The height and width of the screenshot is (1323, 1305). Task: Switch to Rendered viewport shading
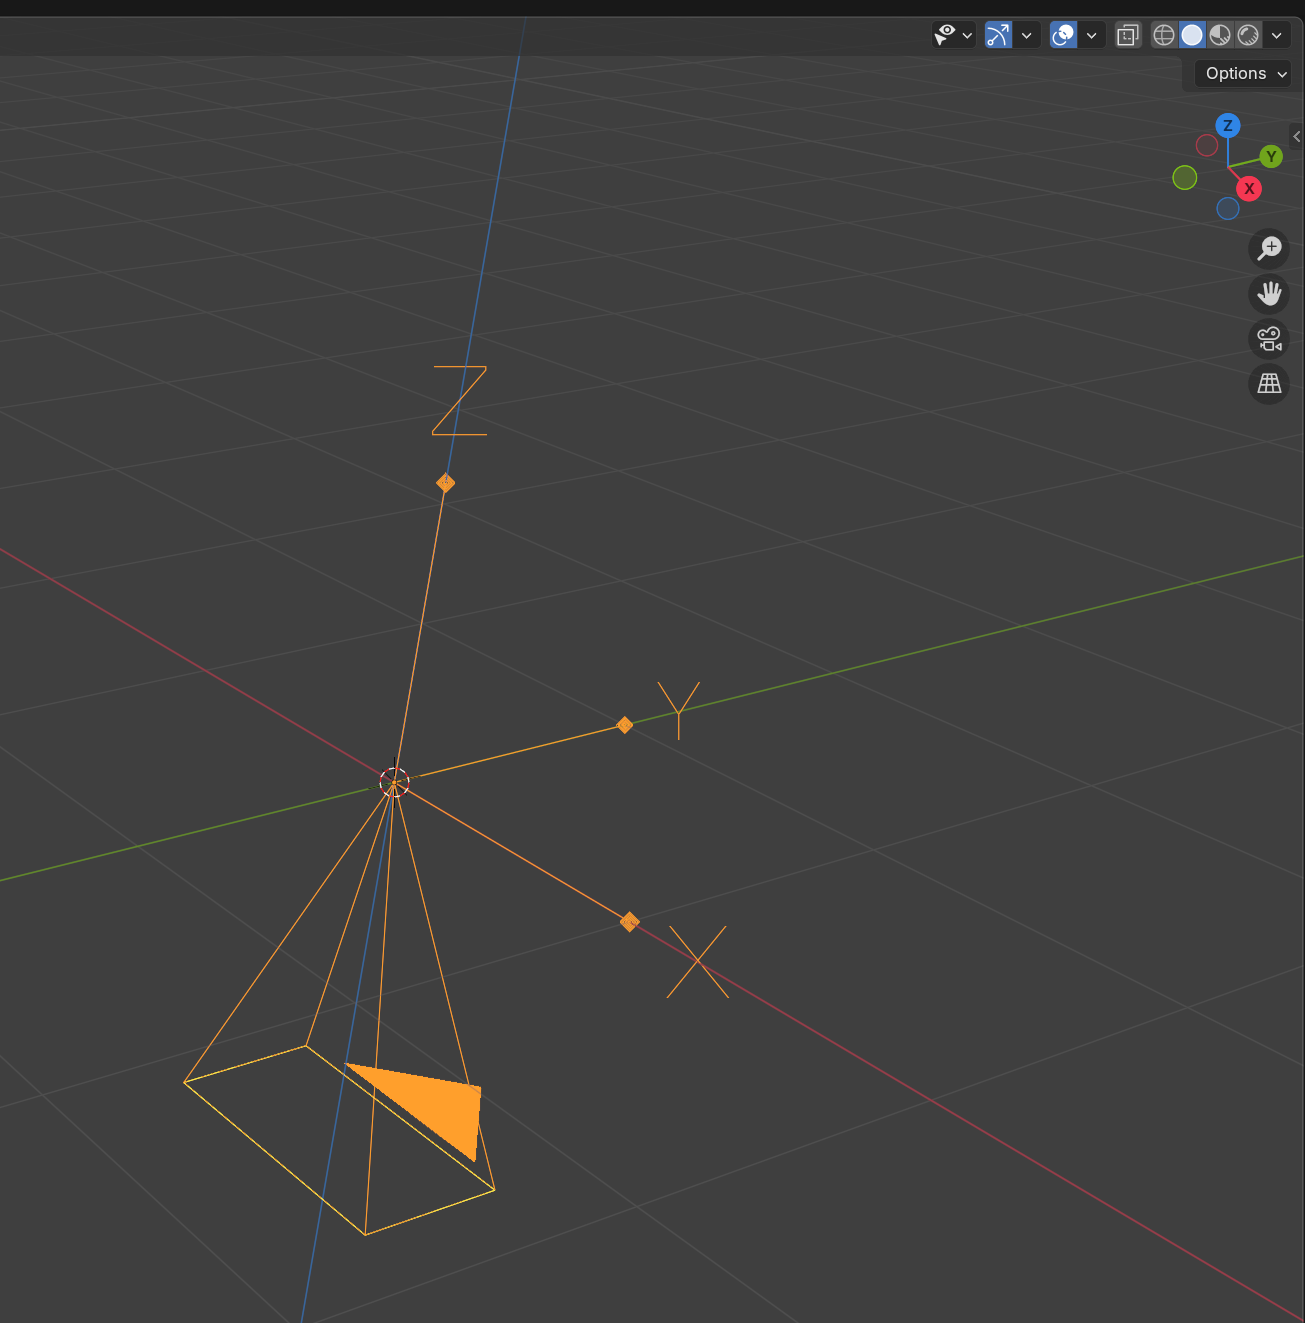tap(1248, 35)
